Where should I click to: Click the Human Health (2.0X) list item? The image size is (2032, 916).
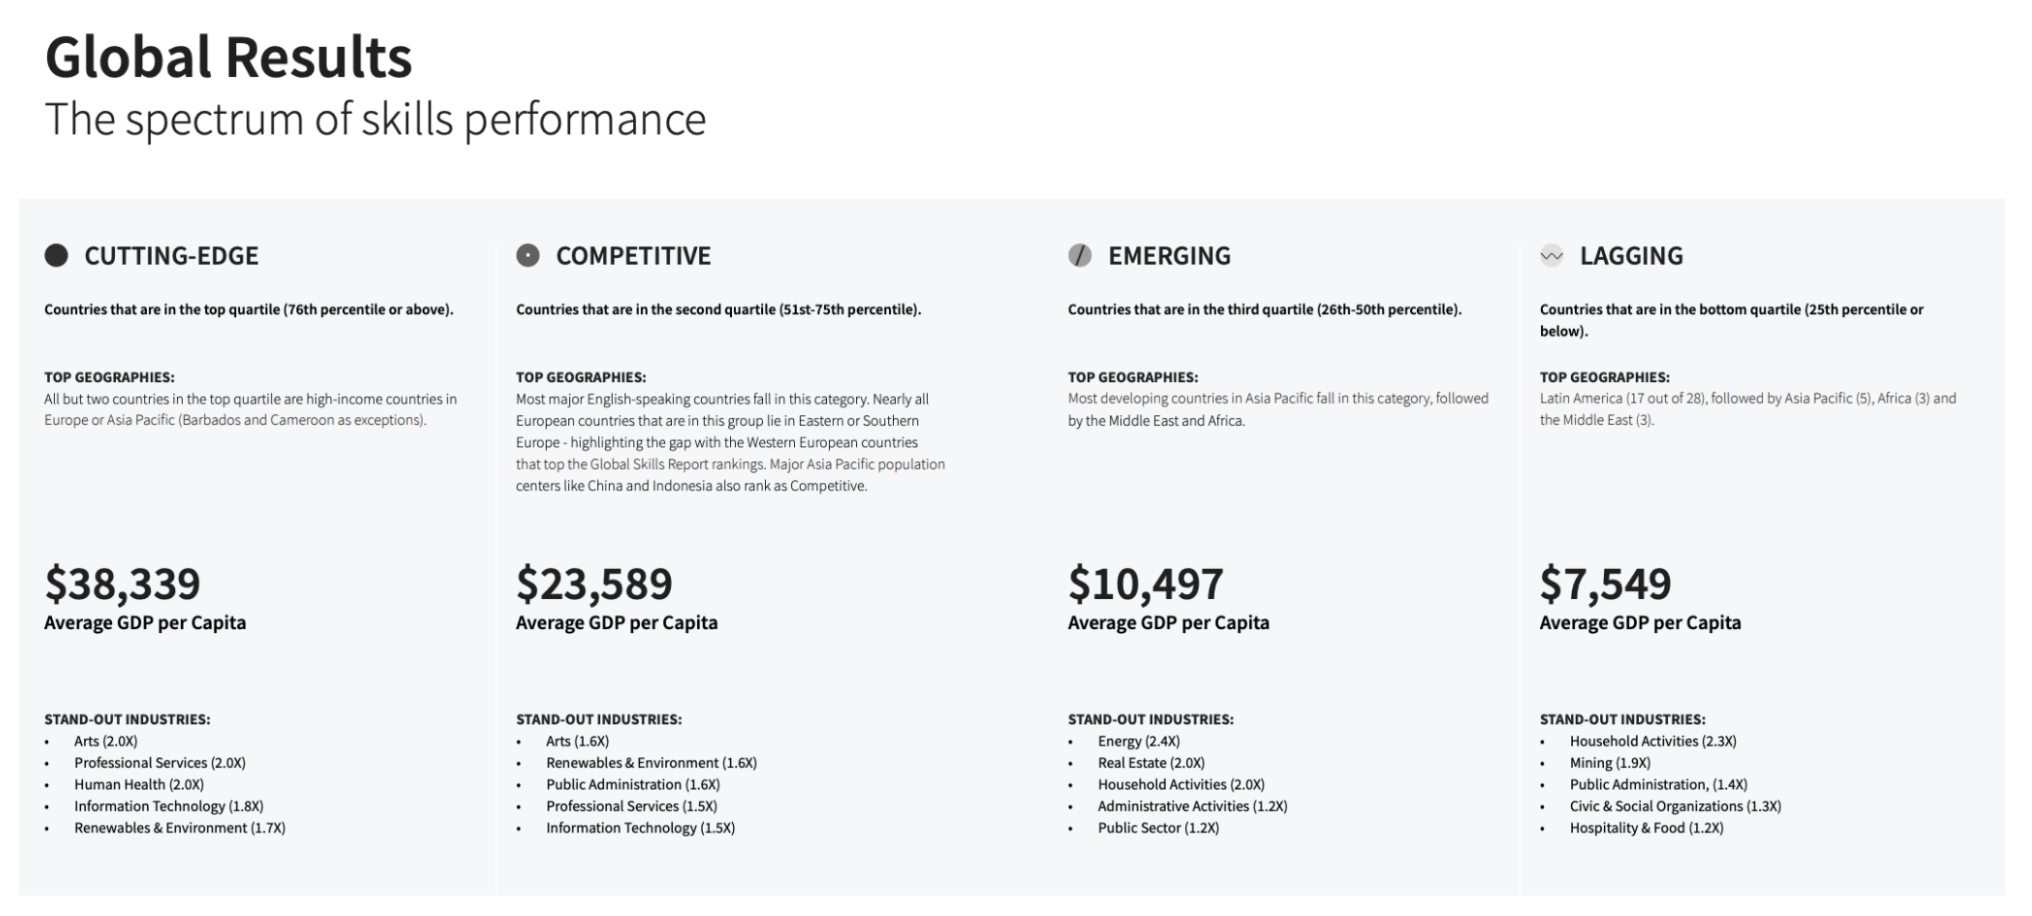point(139,785)
